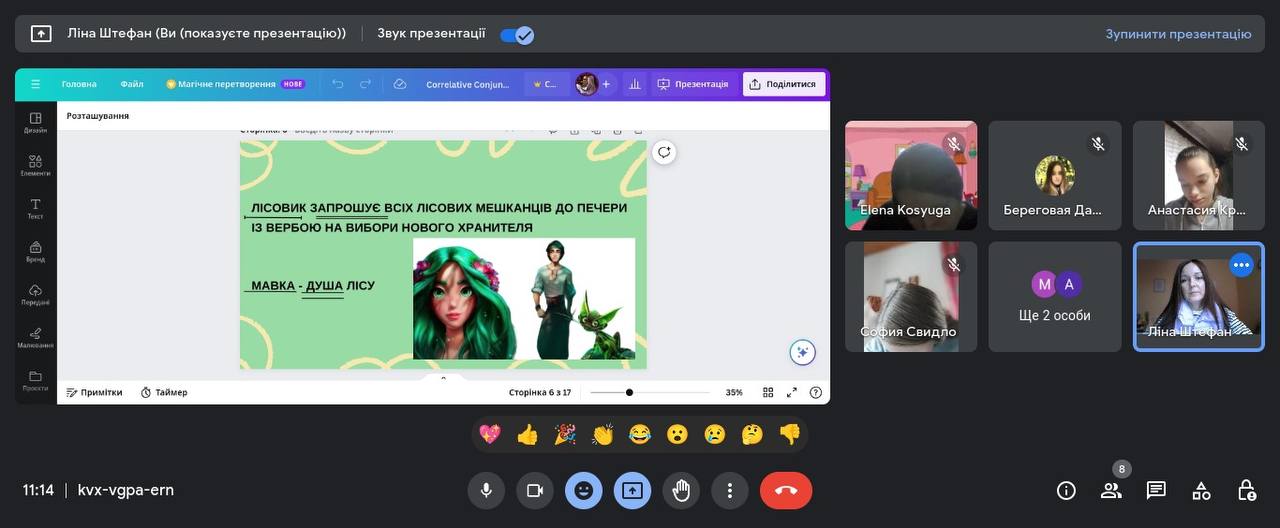The width and height of the screenshot is (1280, 528).
Task: Show meeting details info icon
Action: pos(1066,490)
